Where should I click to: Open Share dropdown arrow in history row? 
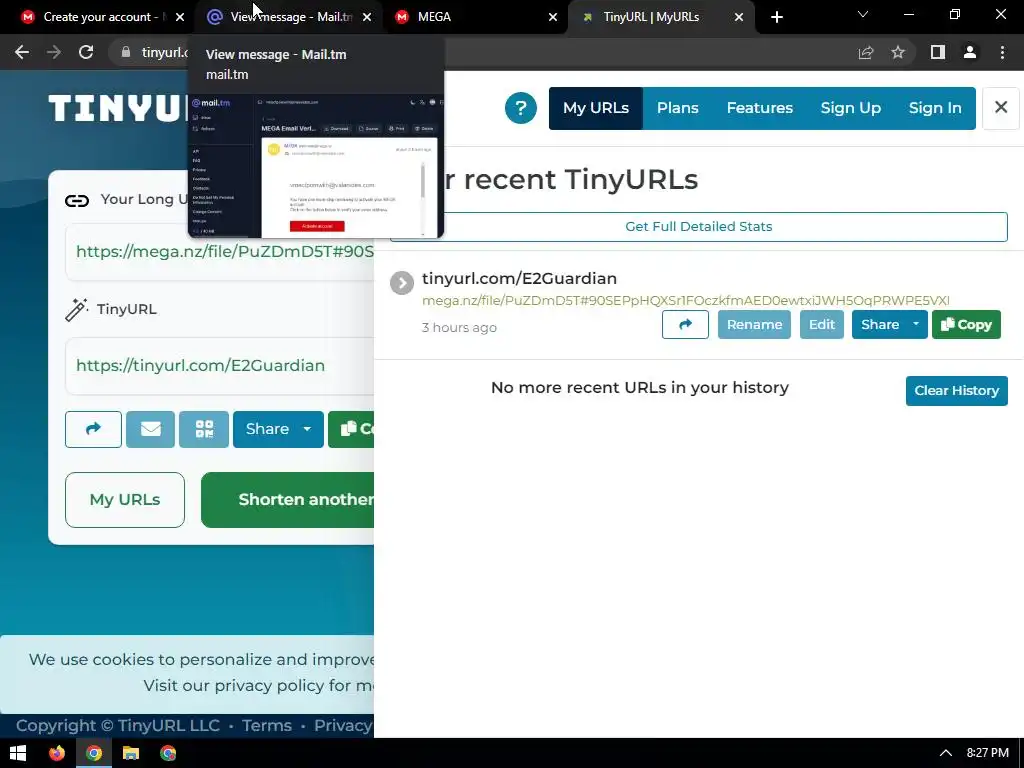click(x=916, y=325)
